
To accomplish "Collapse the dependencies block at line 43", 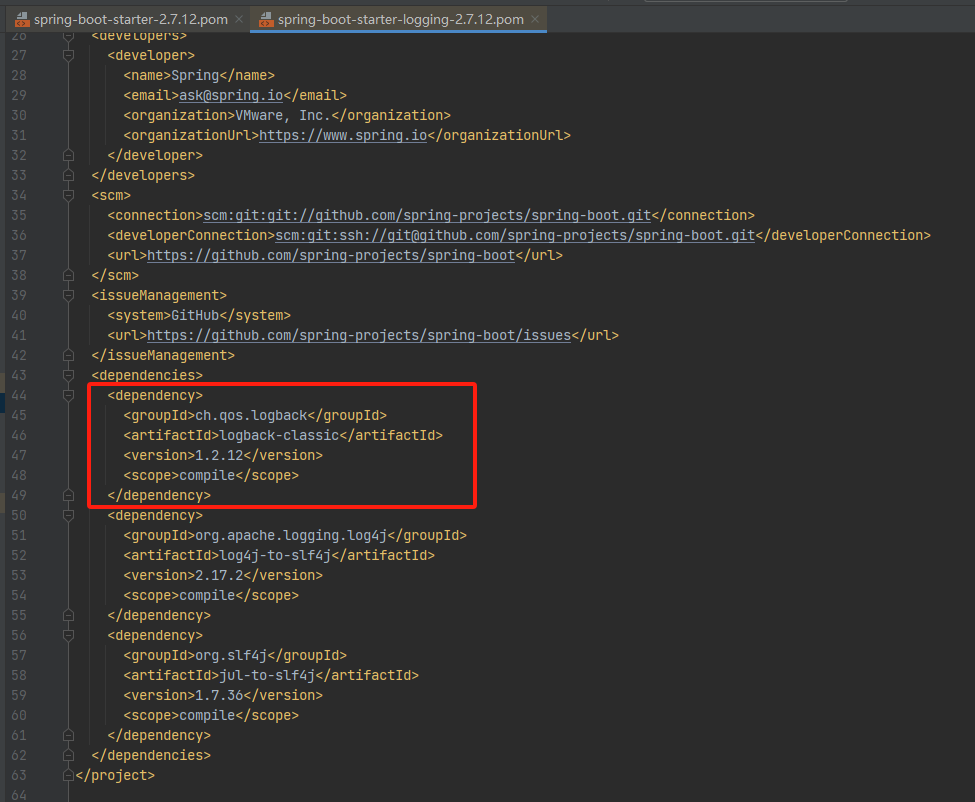I will [x=68, y=375].
